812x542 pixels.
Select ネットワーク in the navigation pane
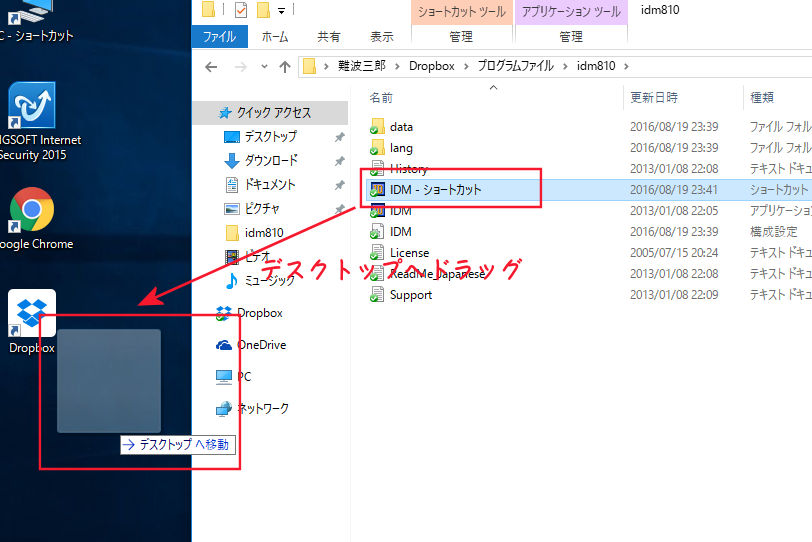(x=263, y=408)
